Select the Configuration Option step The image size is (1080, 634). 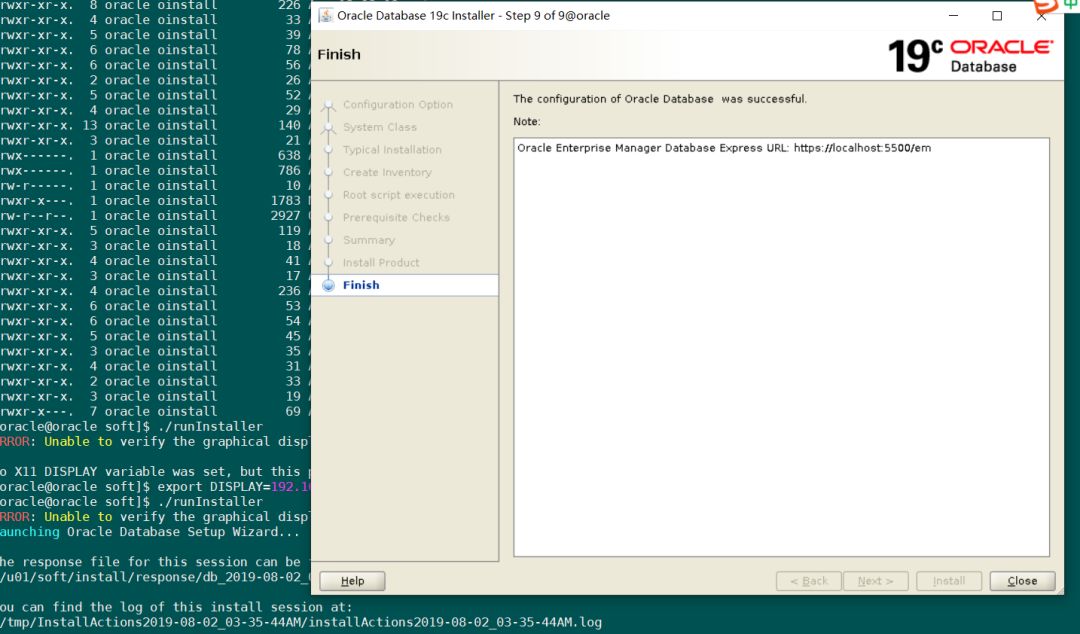click(x=397, y=105)
